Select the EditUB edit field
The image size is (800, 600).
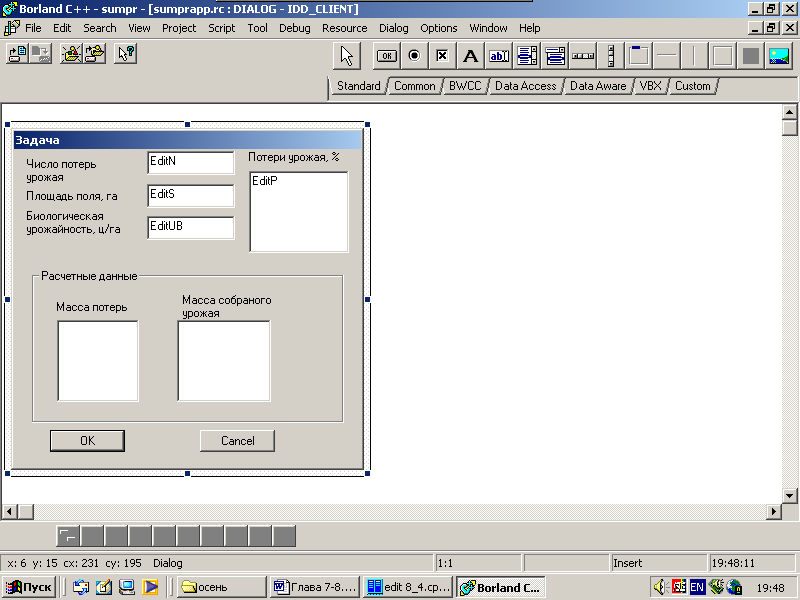(191, 228)
